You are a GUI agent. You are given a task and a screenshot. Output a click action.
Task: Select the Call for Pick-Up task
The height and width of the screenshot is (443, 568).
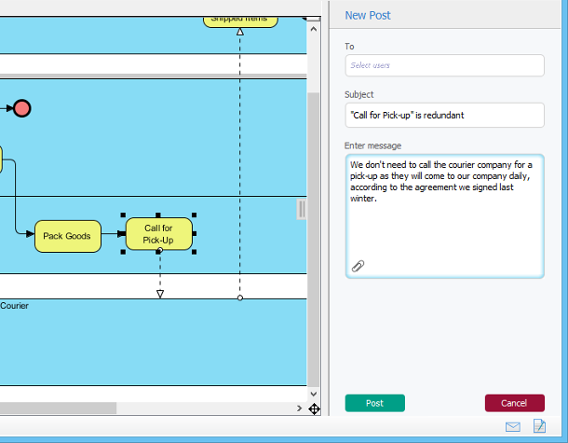click(x=159, y=234)
